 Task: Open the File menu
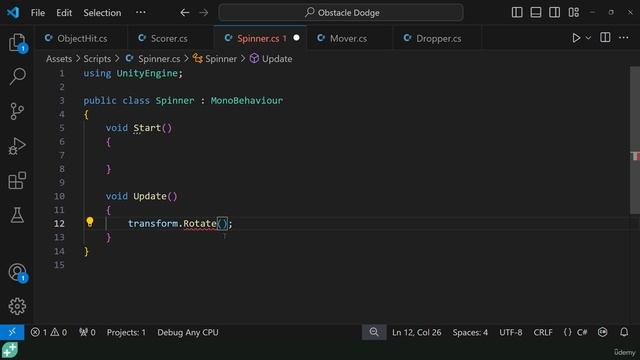pos(38,13)
